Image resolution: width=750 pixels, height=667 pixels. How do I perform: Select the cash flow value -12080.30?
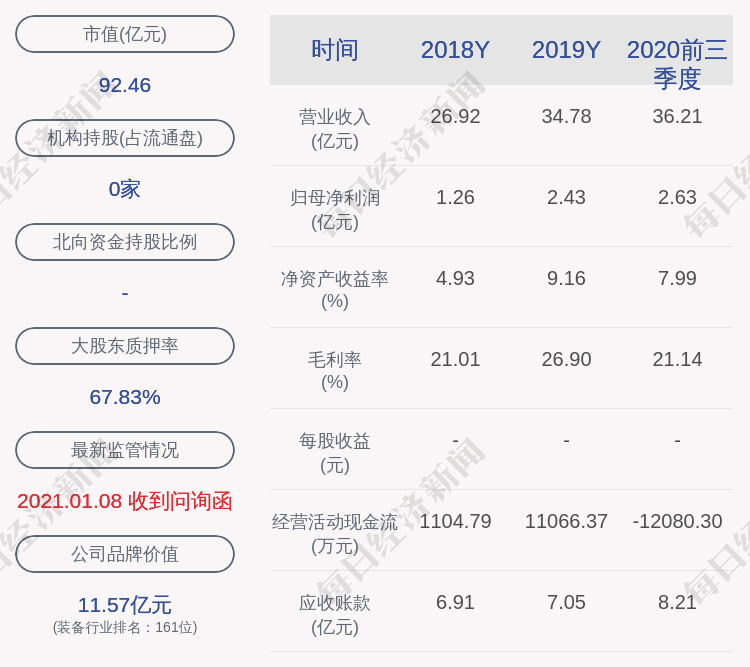pos(677,521)
